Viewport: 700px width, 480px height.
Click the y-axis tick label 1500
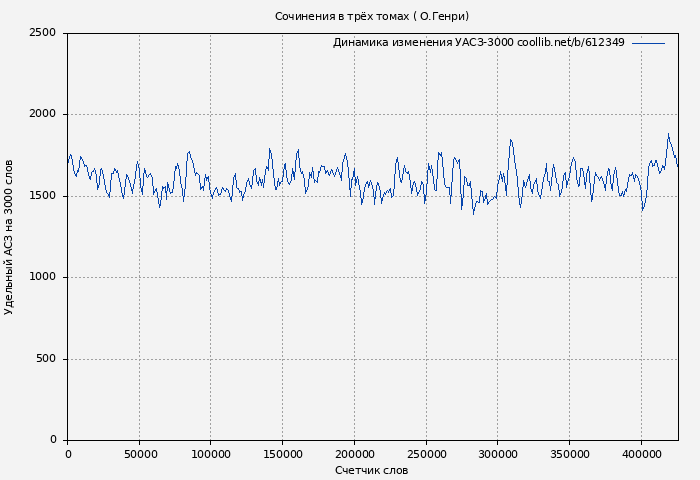coord(42,196)
